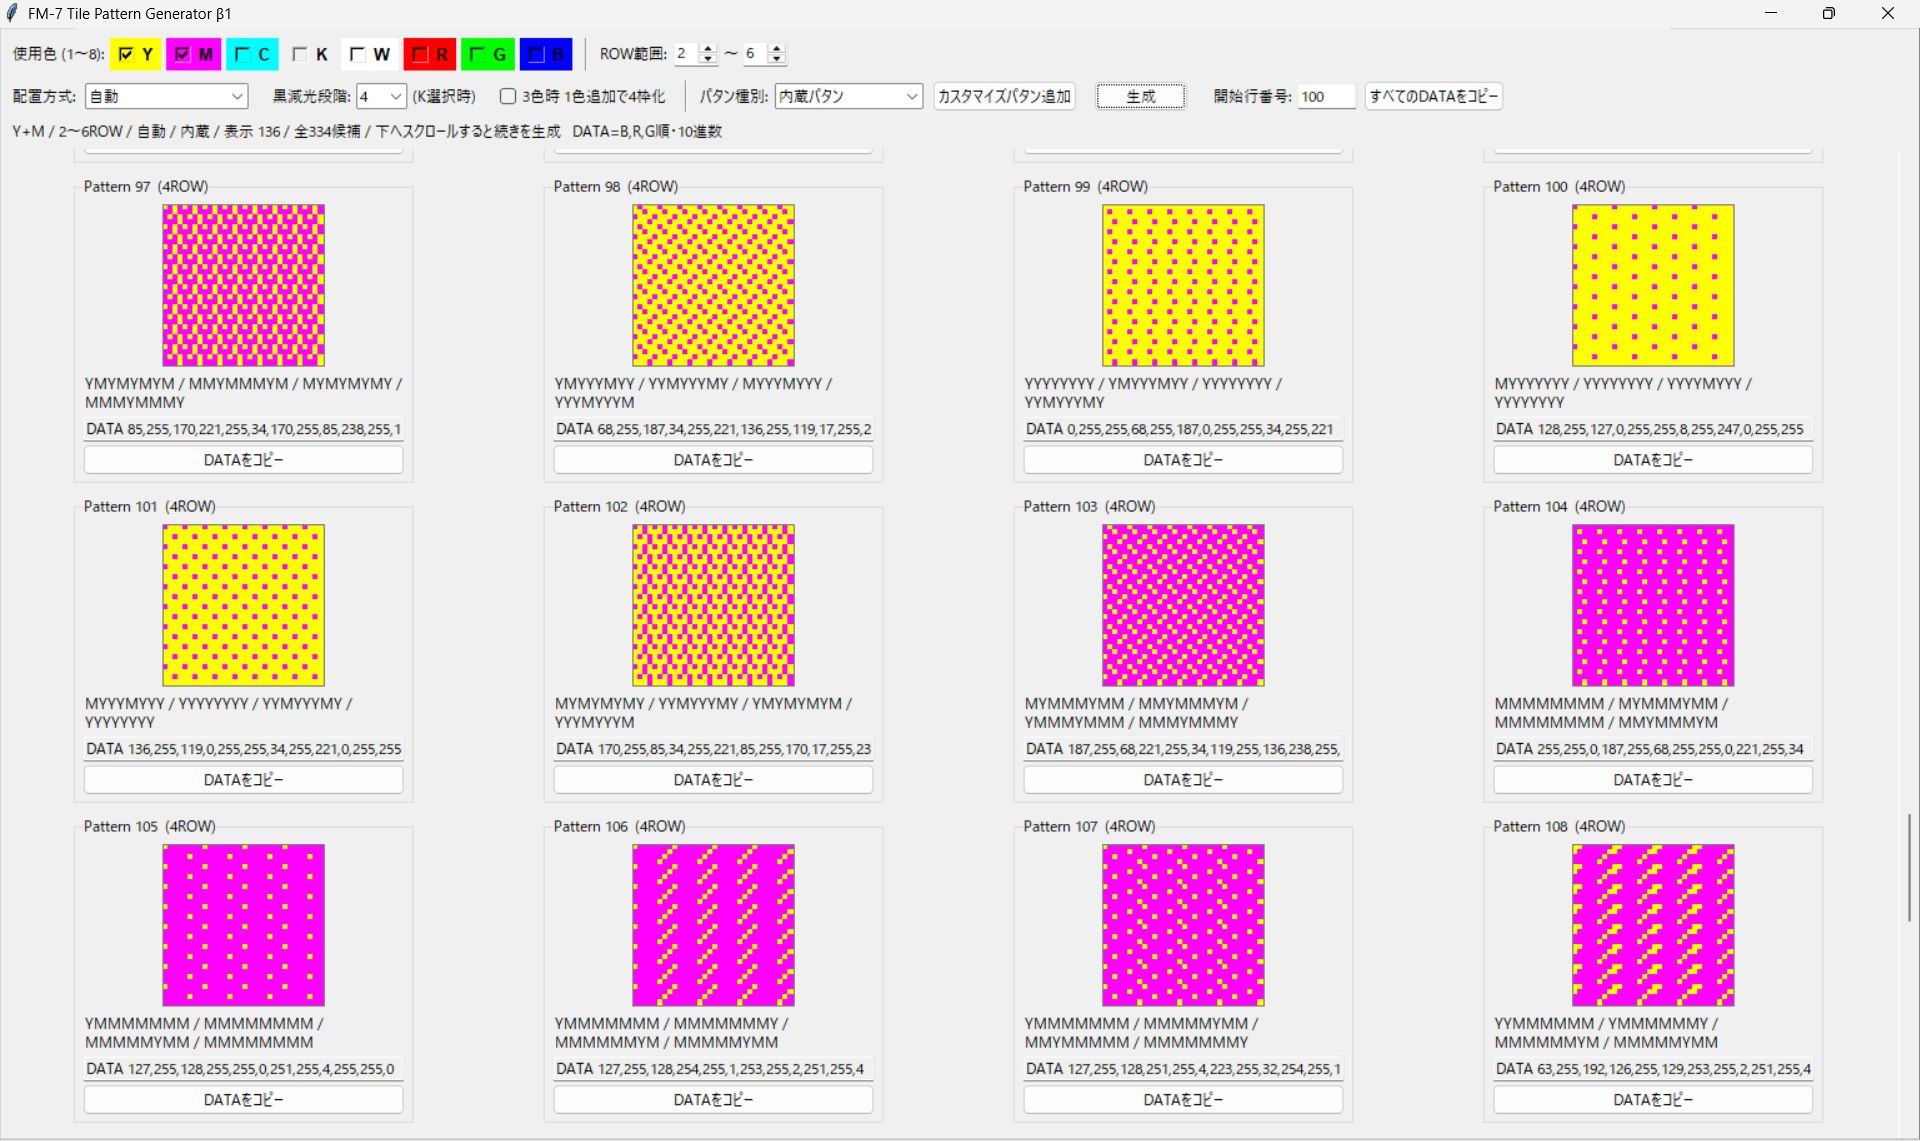This screenshot has width=1920, height=1141.
Task: Click すべてのDATAをコピー button
Action: point(1433,96)
